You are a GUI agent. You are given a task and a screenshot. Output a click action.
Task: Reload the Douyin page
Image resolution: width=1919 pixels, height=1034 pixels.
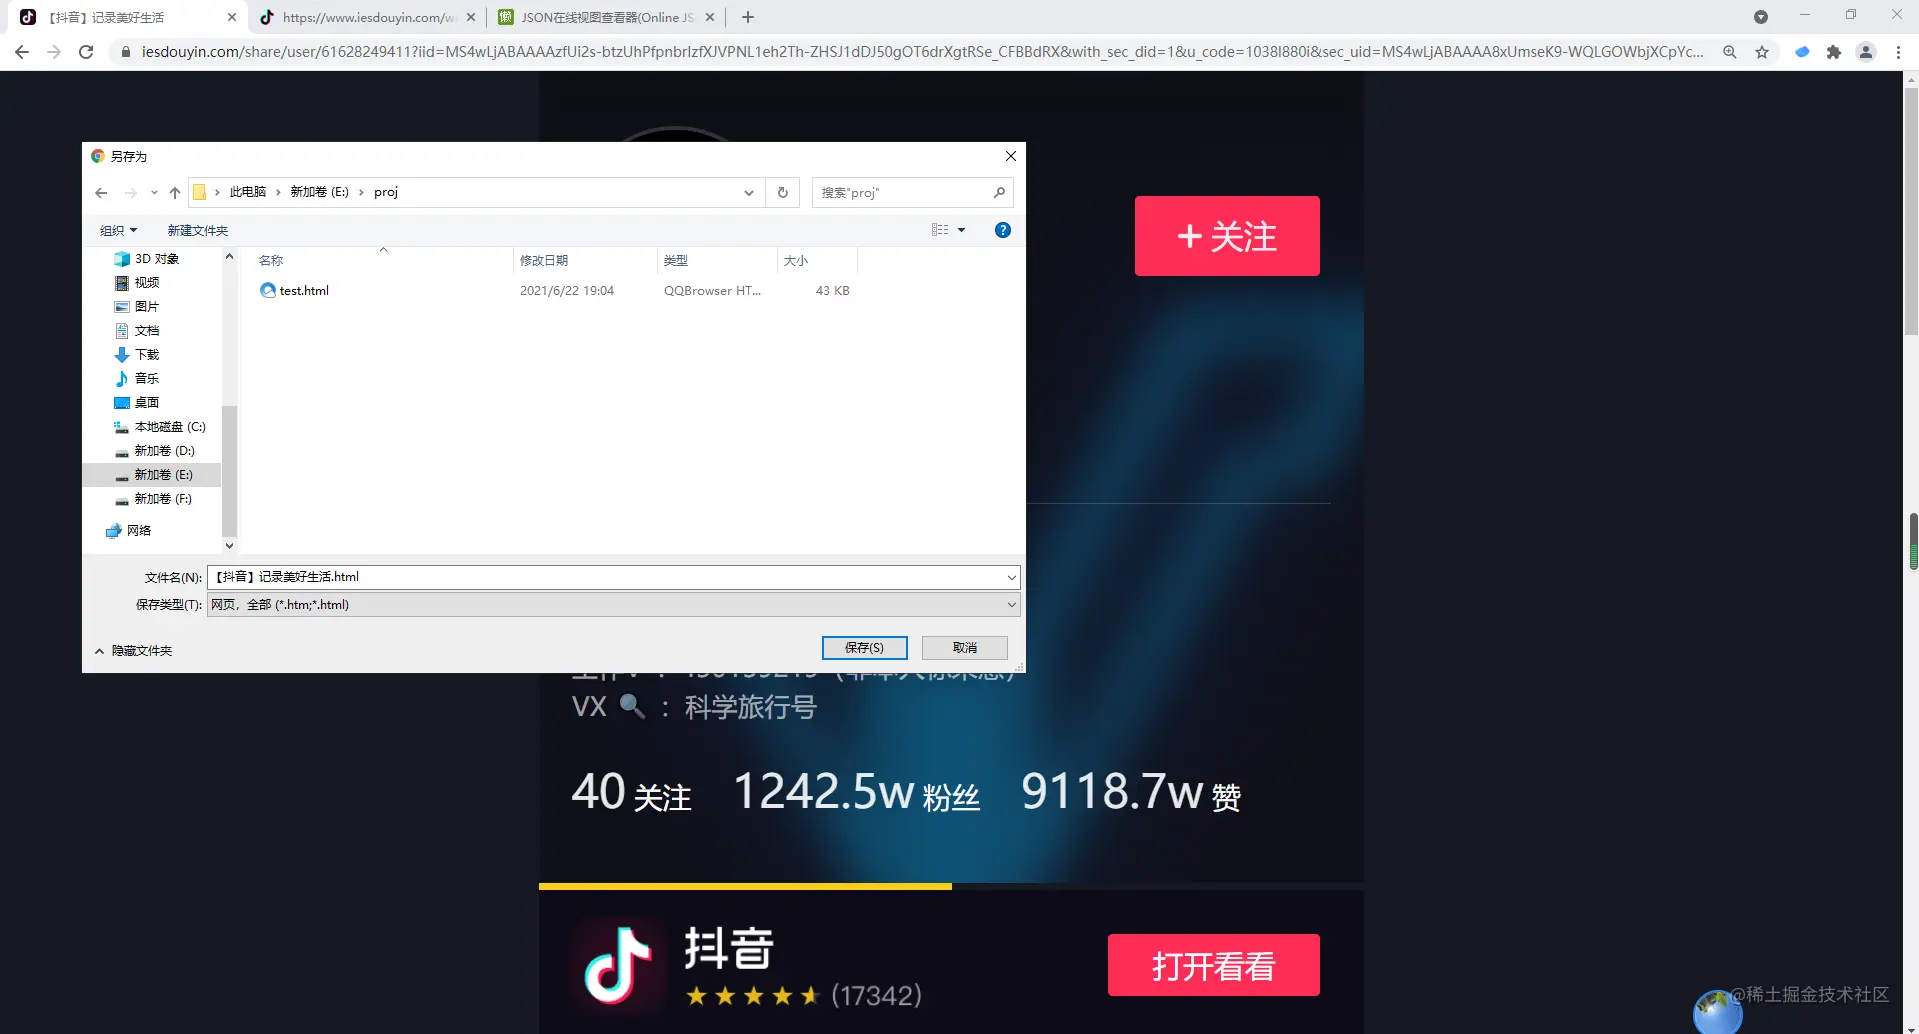point(86,52)
